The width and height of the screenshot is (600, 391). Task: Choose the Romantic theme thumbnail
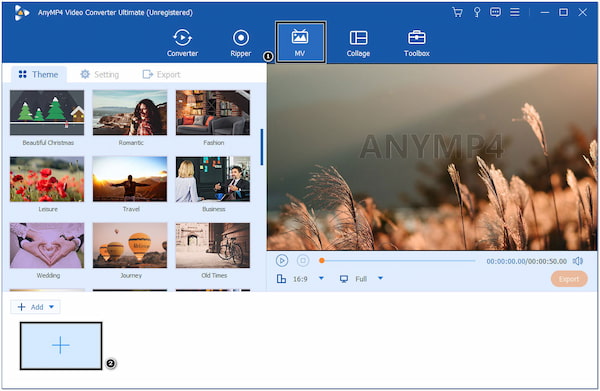(130, 112)
